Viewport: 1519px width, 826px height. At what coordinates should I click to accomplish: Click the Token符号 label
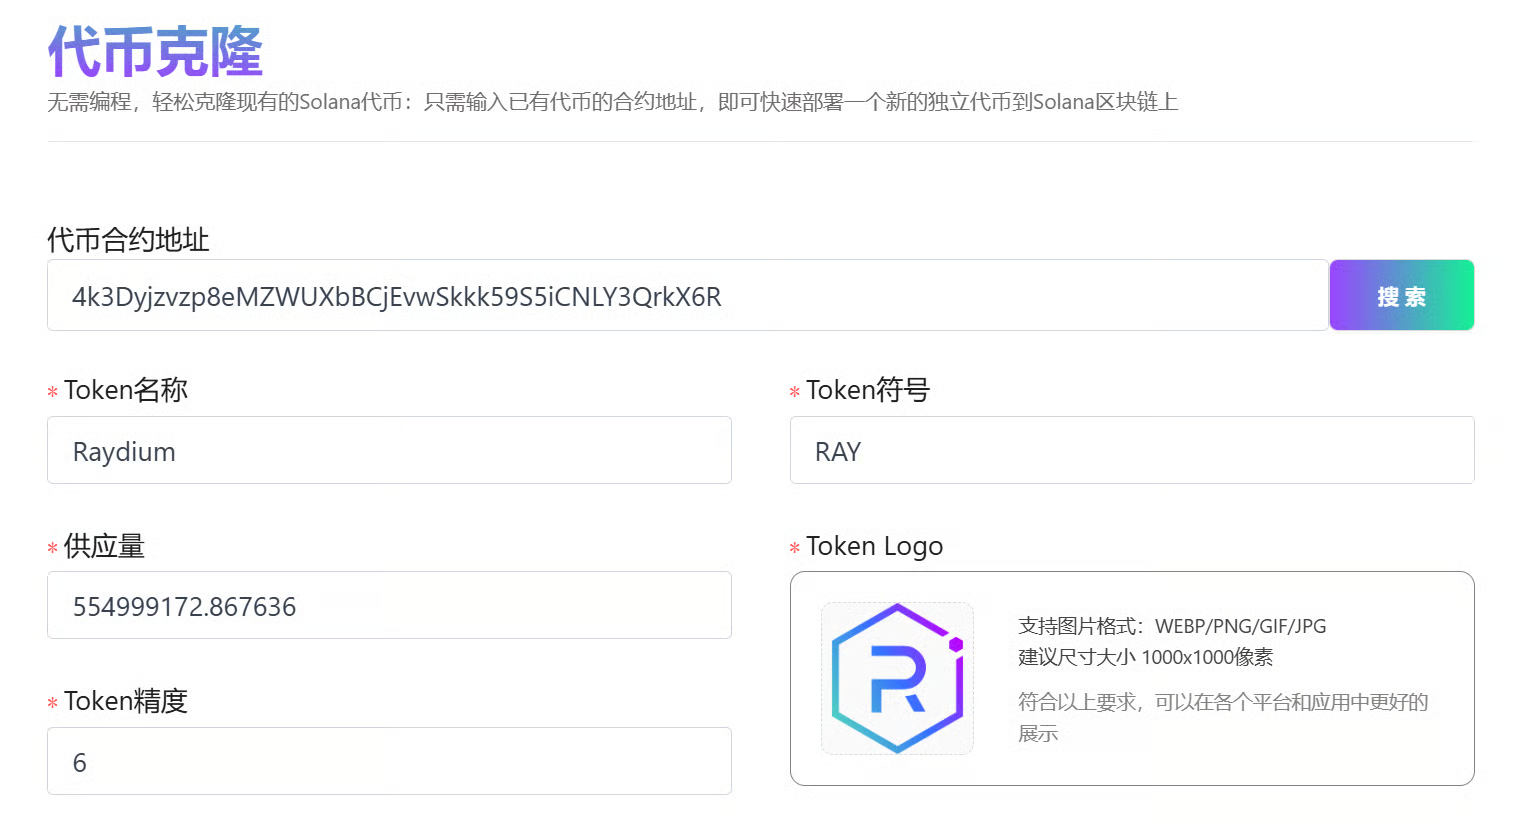point(868,390)
